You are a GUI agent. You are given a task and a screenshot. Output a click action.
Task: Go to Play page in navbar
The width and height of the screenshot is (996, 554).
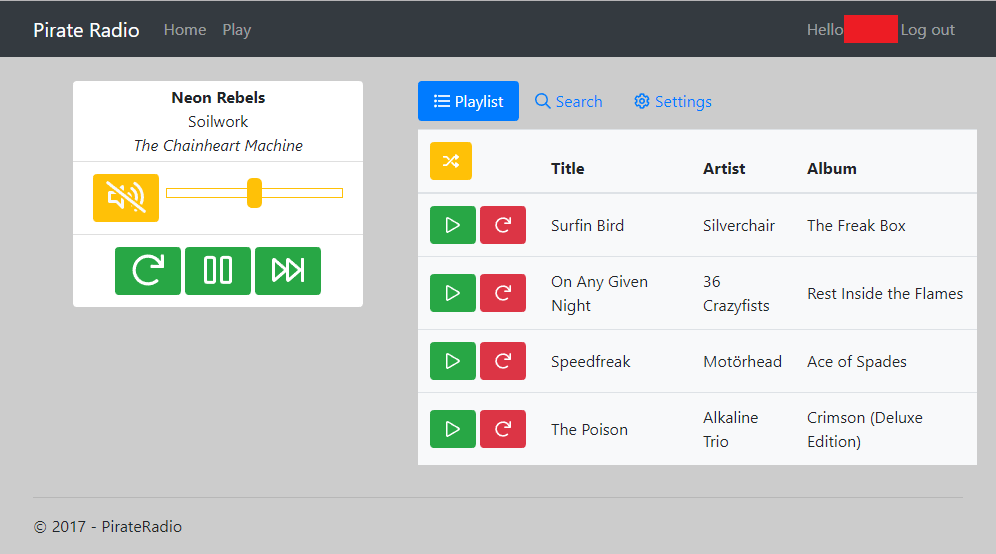[237, 30]
